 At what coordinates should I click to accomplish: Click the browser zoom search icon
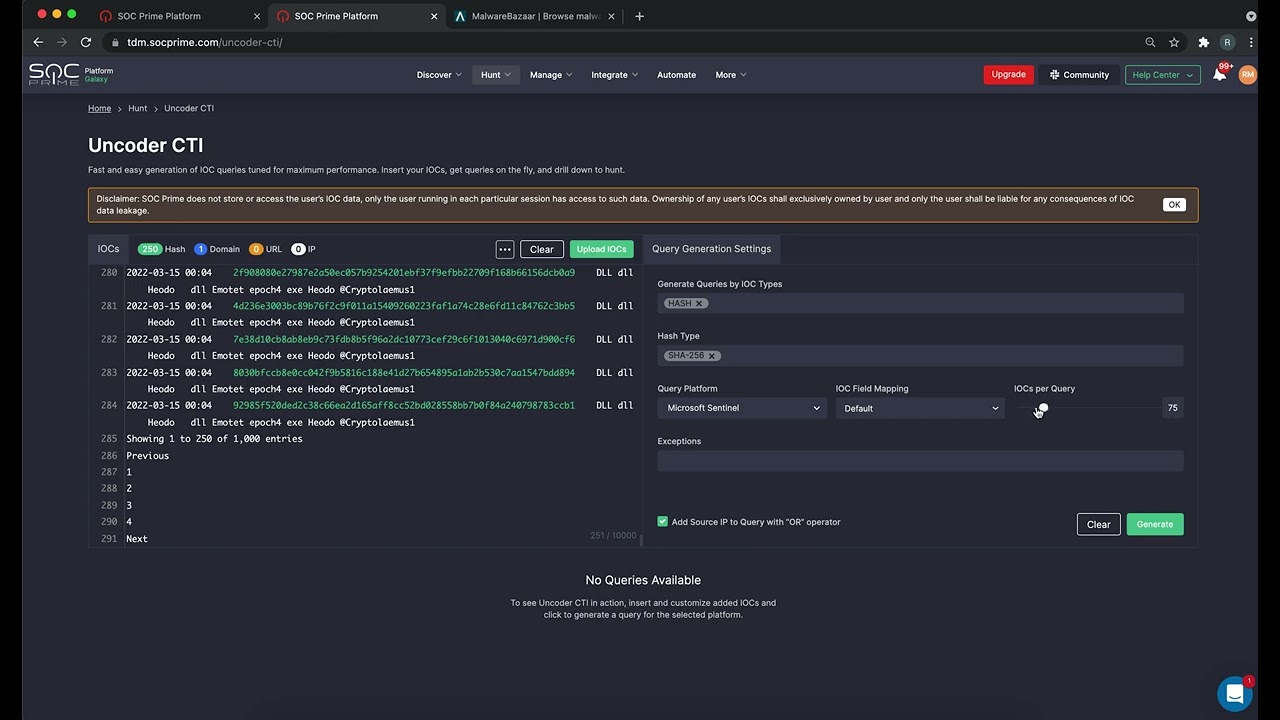pos(1150,42)
